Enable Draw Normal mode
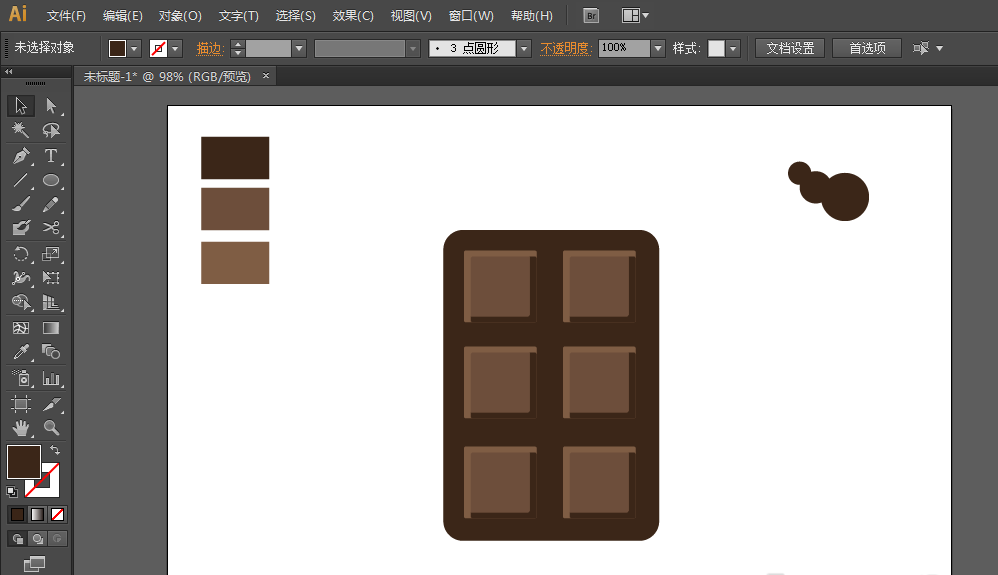The height and width of the screenshot is (575, 998). 18,539
